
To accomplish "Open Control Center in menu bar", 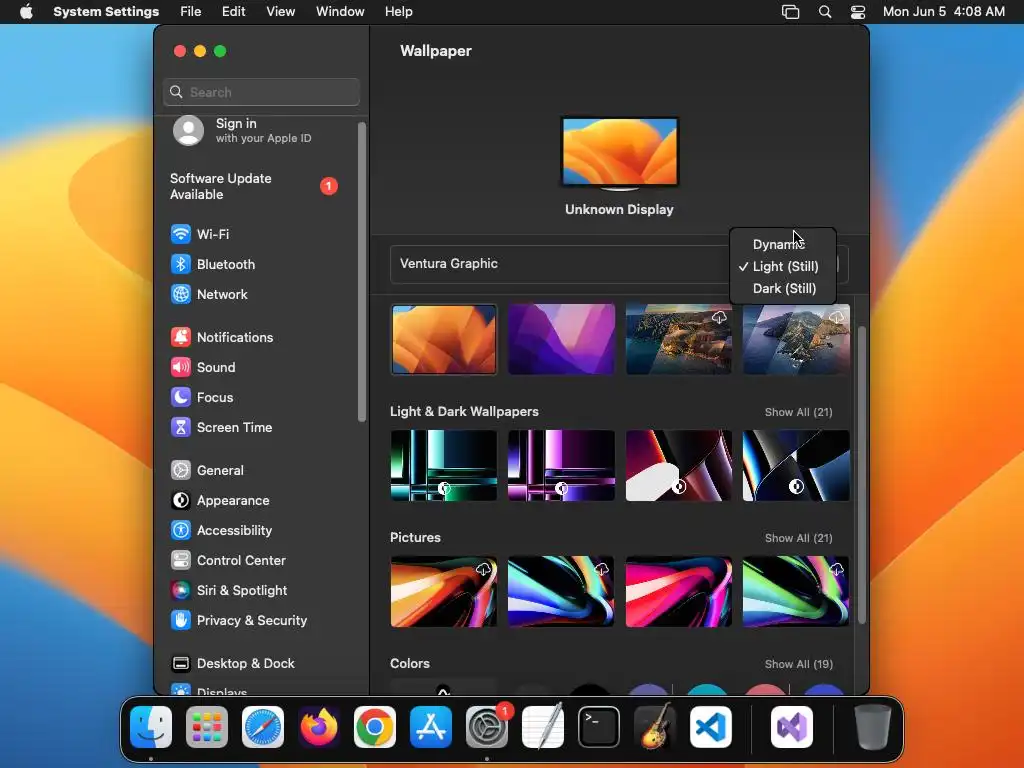I will tap(857, 12).
